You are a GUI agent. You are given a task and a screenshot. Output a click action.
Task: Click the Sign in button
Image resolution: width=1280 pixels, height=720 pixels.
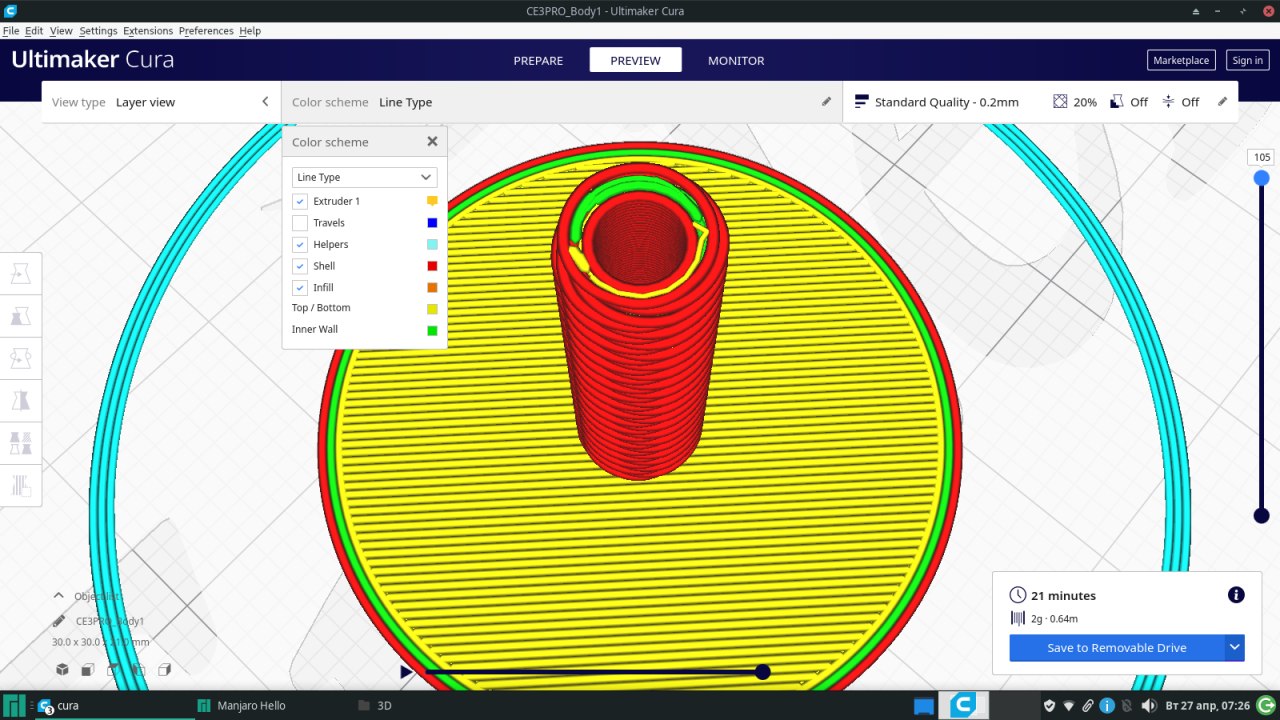click(x=1247, y=60)
